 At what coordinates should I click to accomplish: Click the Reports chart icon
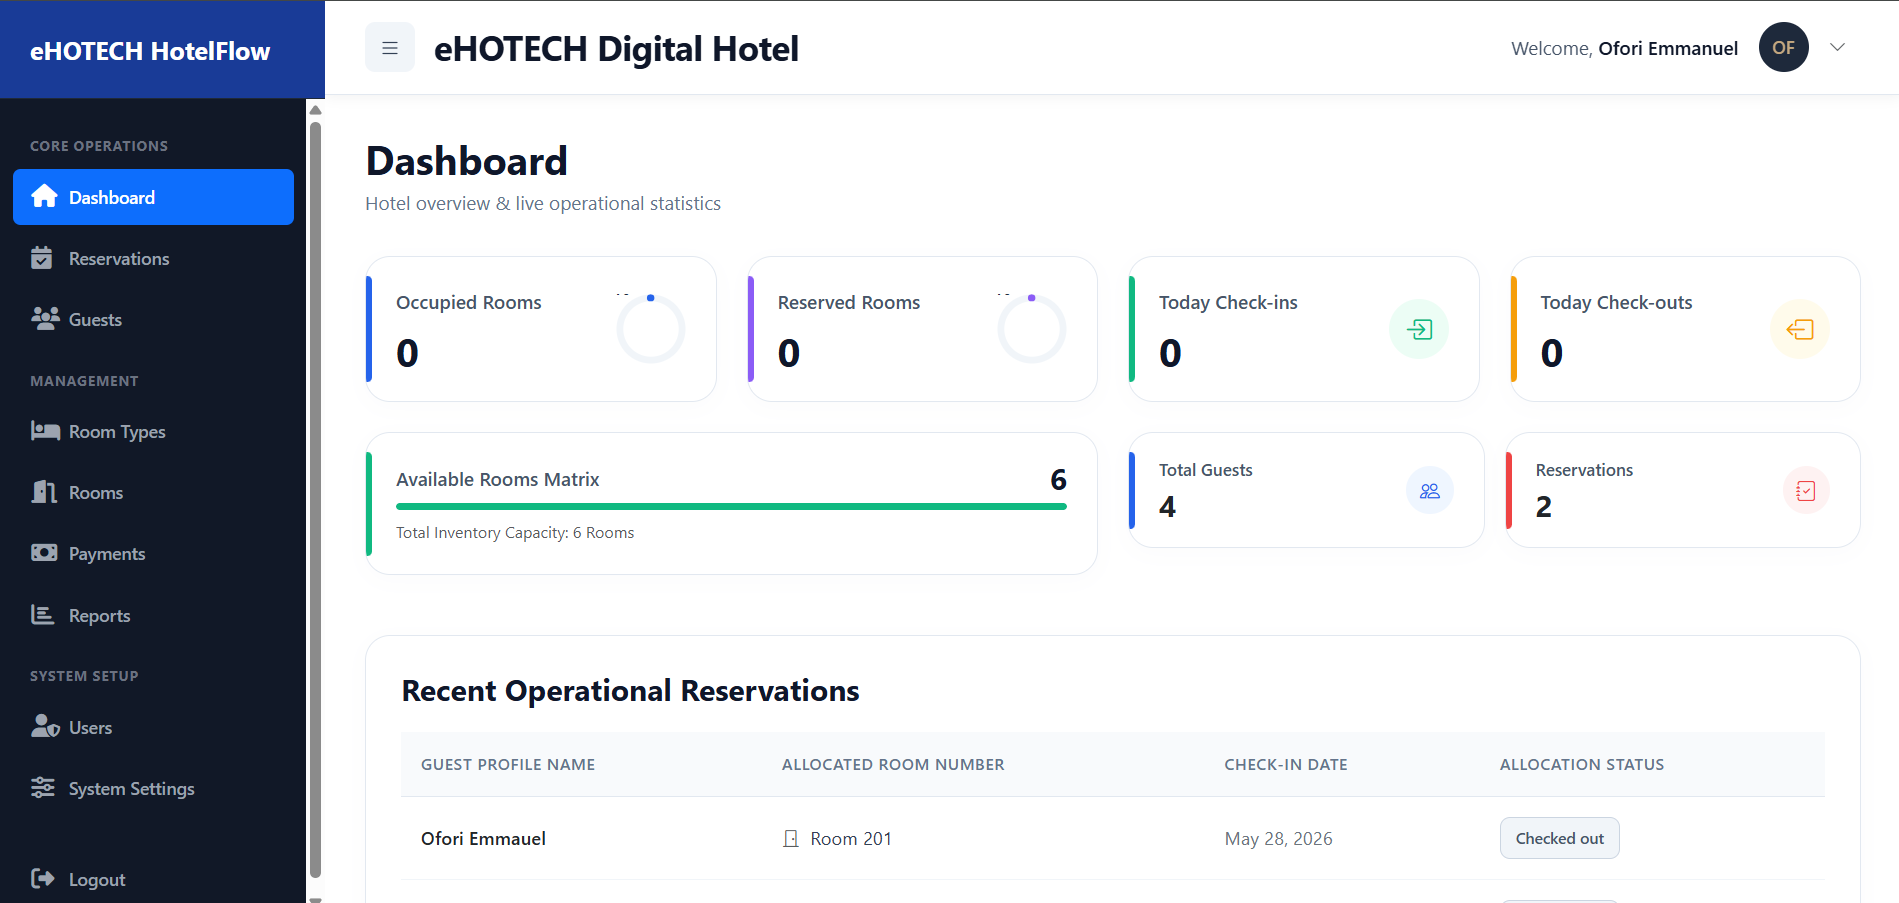[42, 614]
